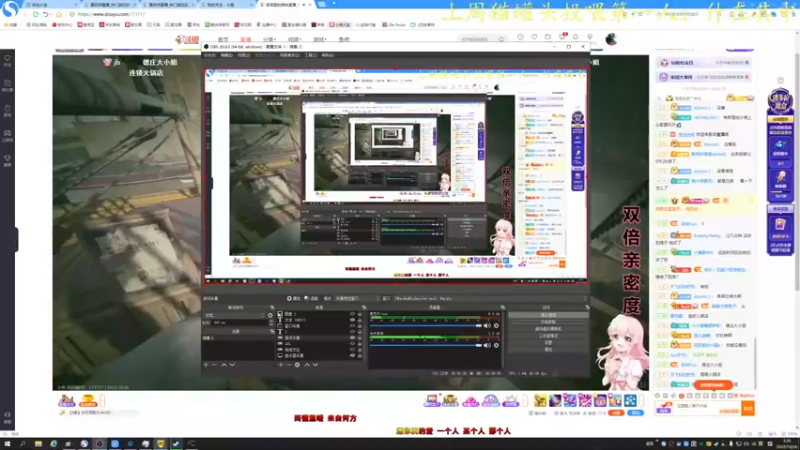Mute the upper audio mixer channel
Image resolution: width=800 pixels, height=450 pixels.
tap(487, 326)
